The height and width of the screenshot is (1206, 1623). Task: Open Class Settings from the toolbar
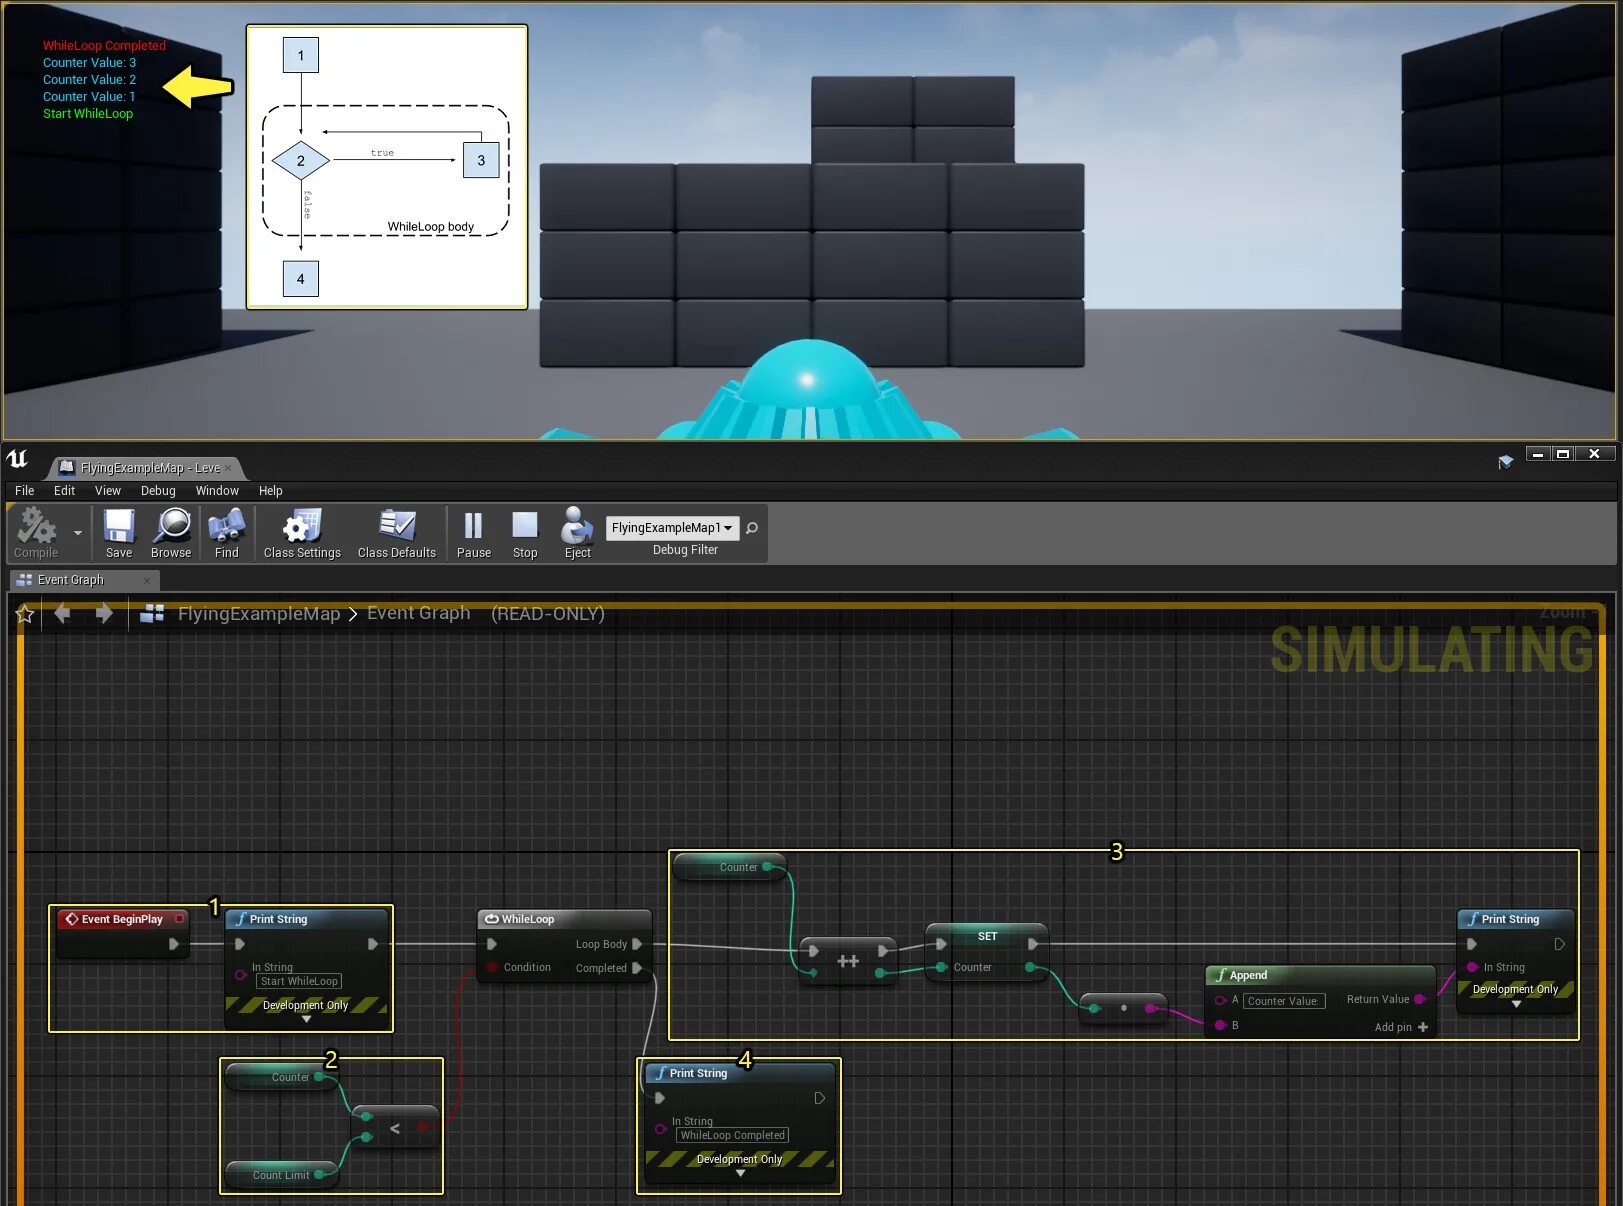point(302,532)
